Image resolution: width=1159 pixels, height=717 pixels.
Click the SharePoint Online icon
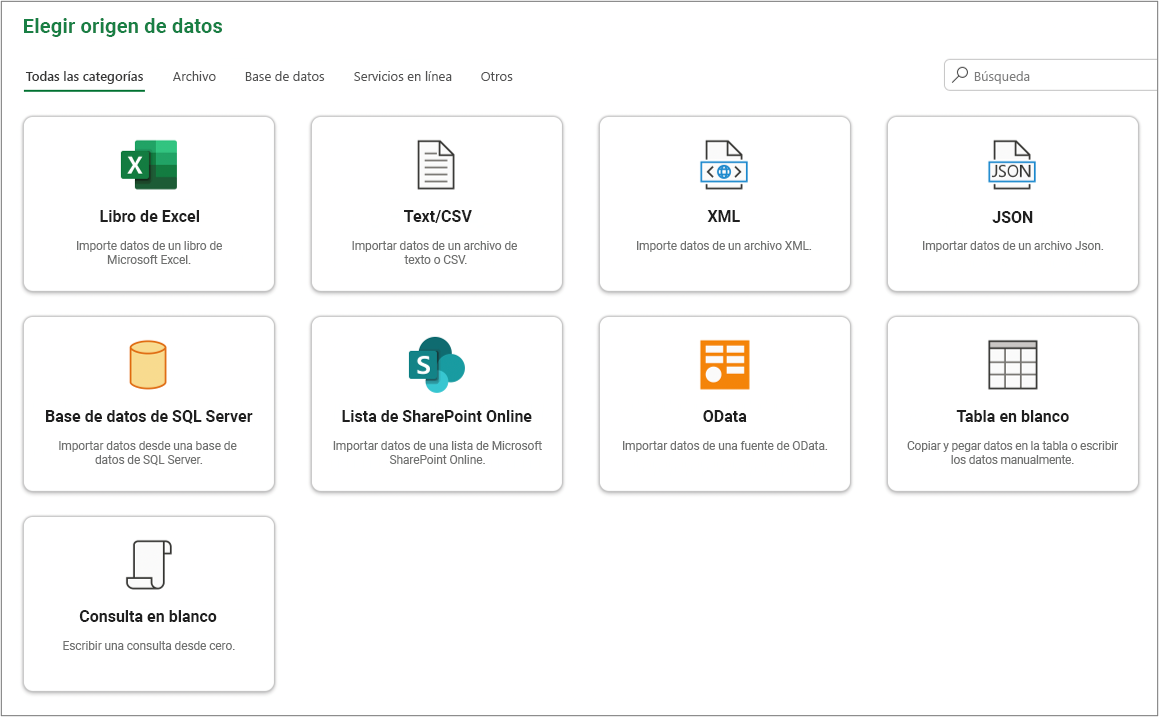(x=436, y=364)
